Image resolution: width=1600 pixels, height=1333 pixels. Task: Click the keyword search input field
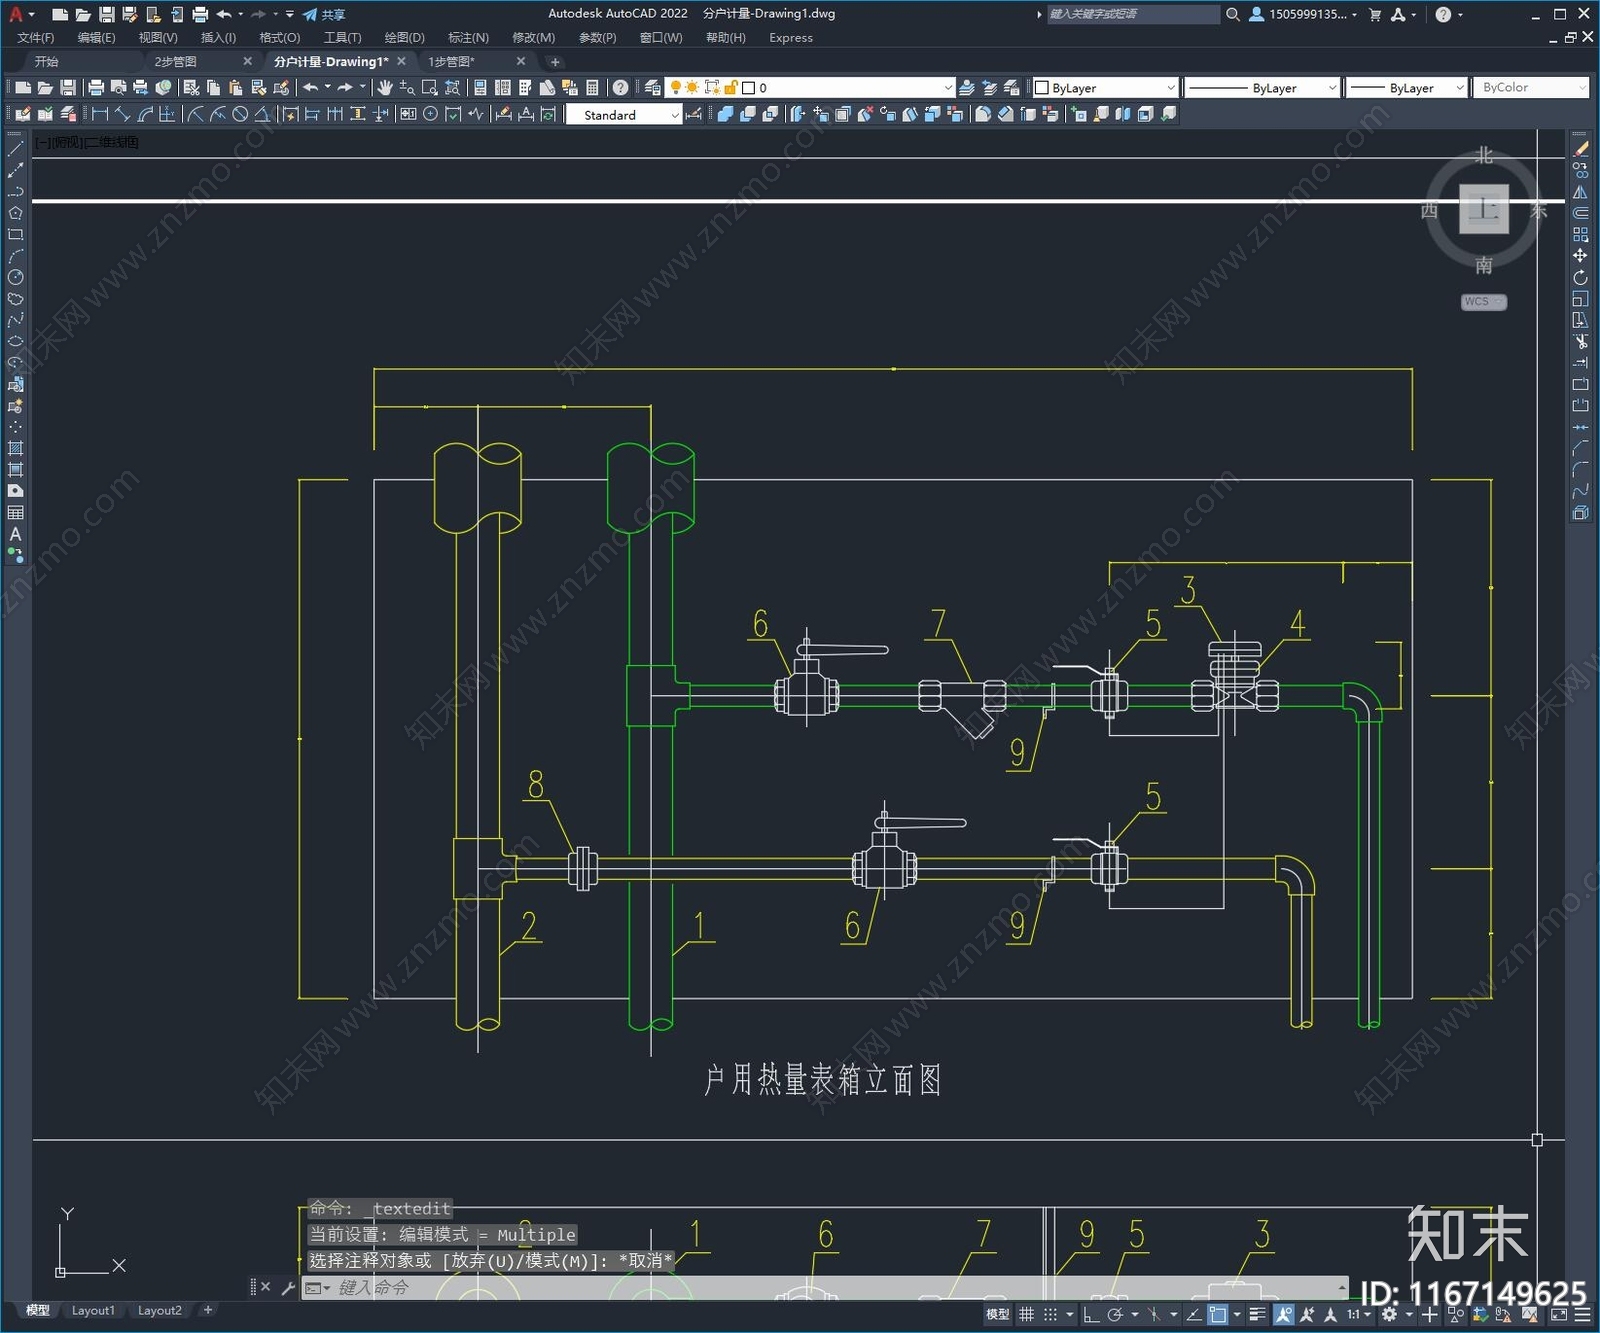pyautogui.click(x=1132, y=14)
